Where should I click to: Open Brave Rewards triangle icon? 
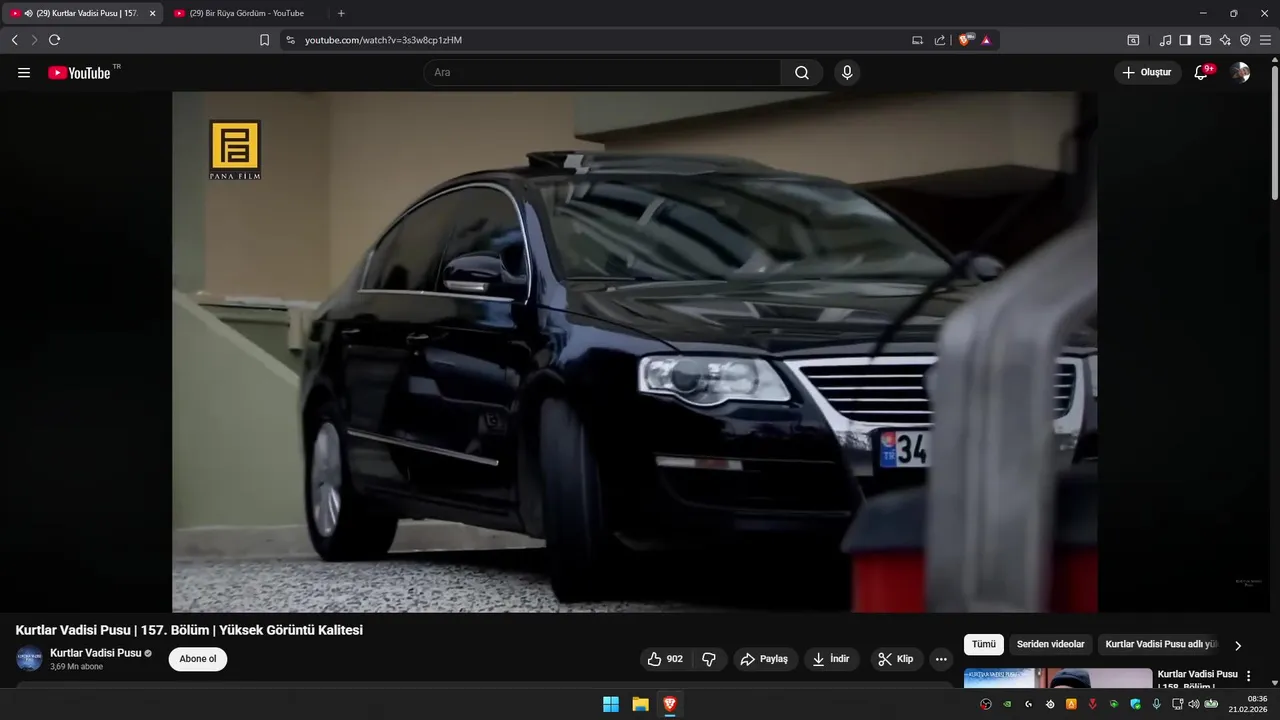(x=986, y=40)
